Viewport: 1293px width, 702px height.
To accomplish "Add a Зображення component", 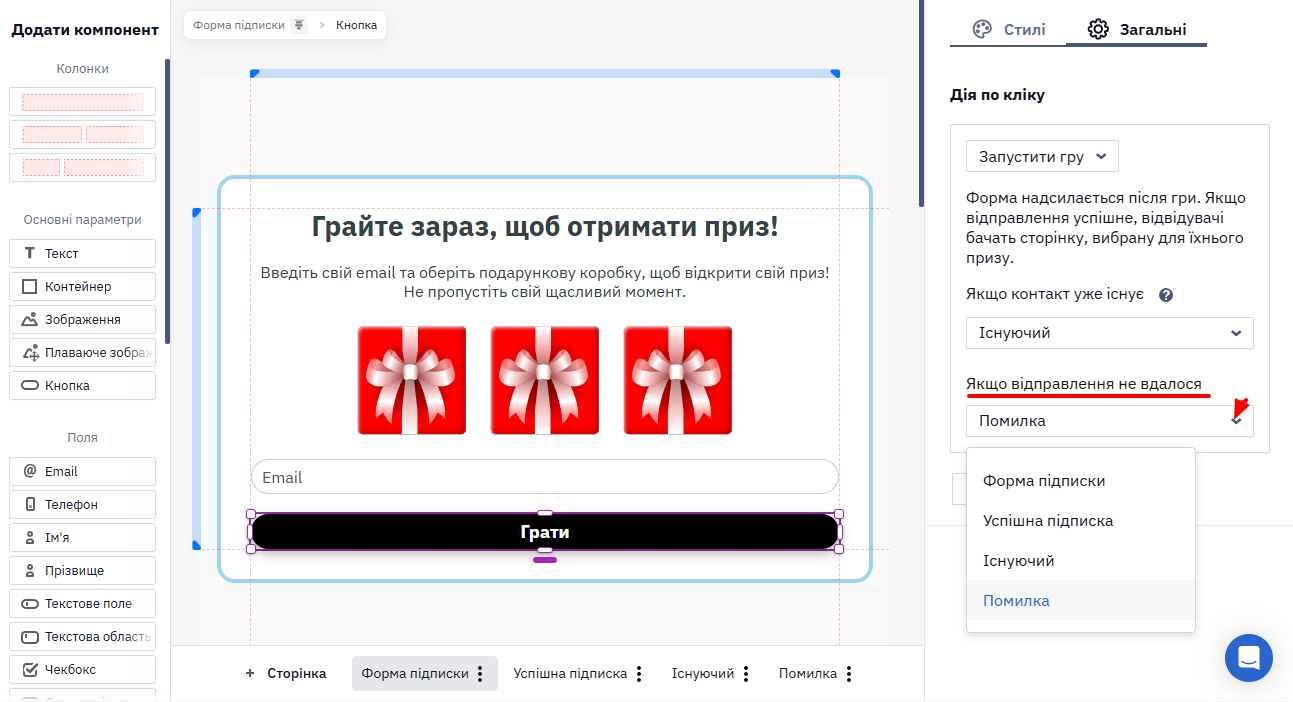I will click(x=82, y=319).
